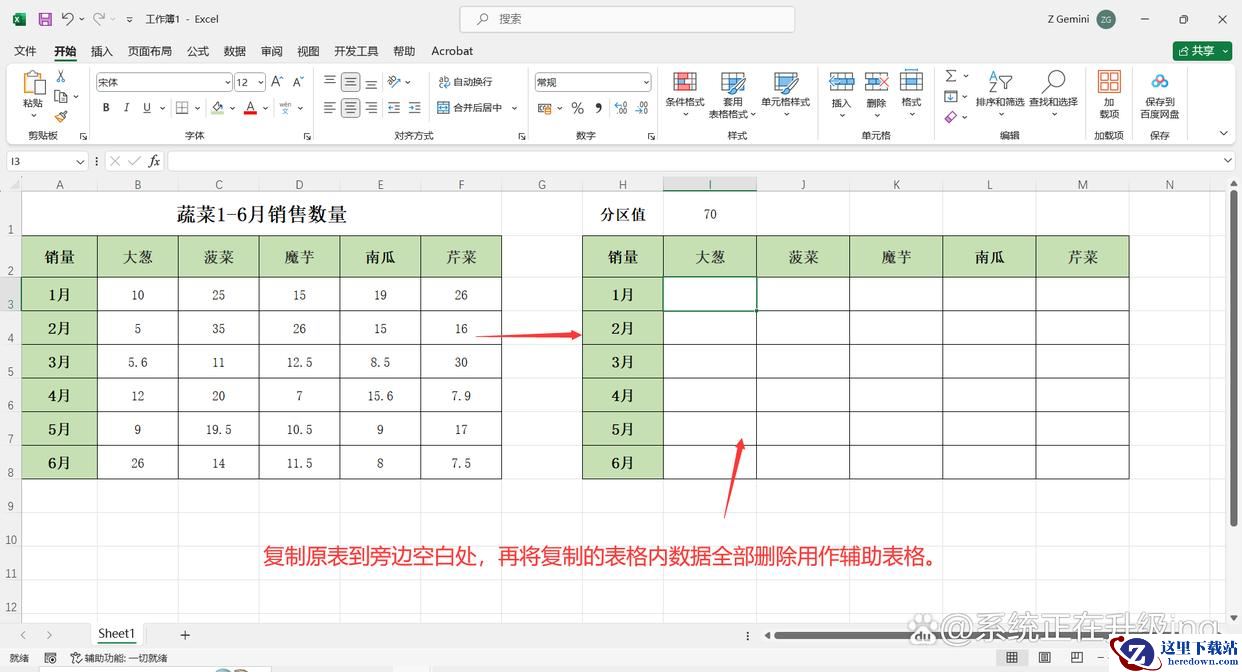Click the Cut scissors icon

tap(61, 76)
